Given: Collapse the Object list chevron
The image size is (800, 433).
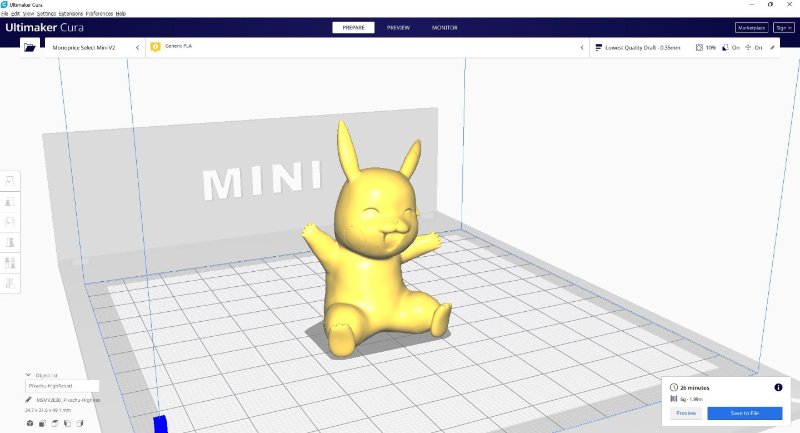Looking at the screenshot, I should pyautogui.click(x=29, y=375).
